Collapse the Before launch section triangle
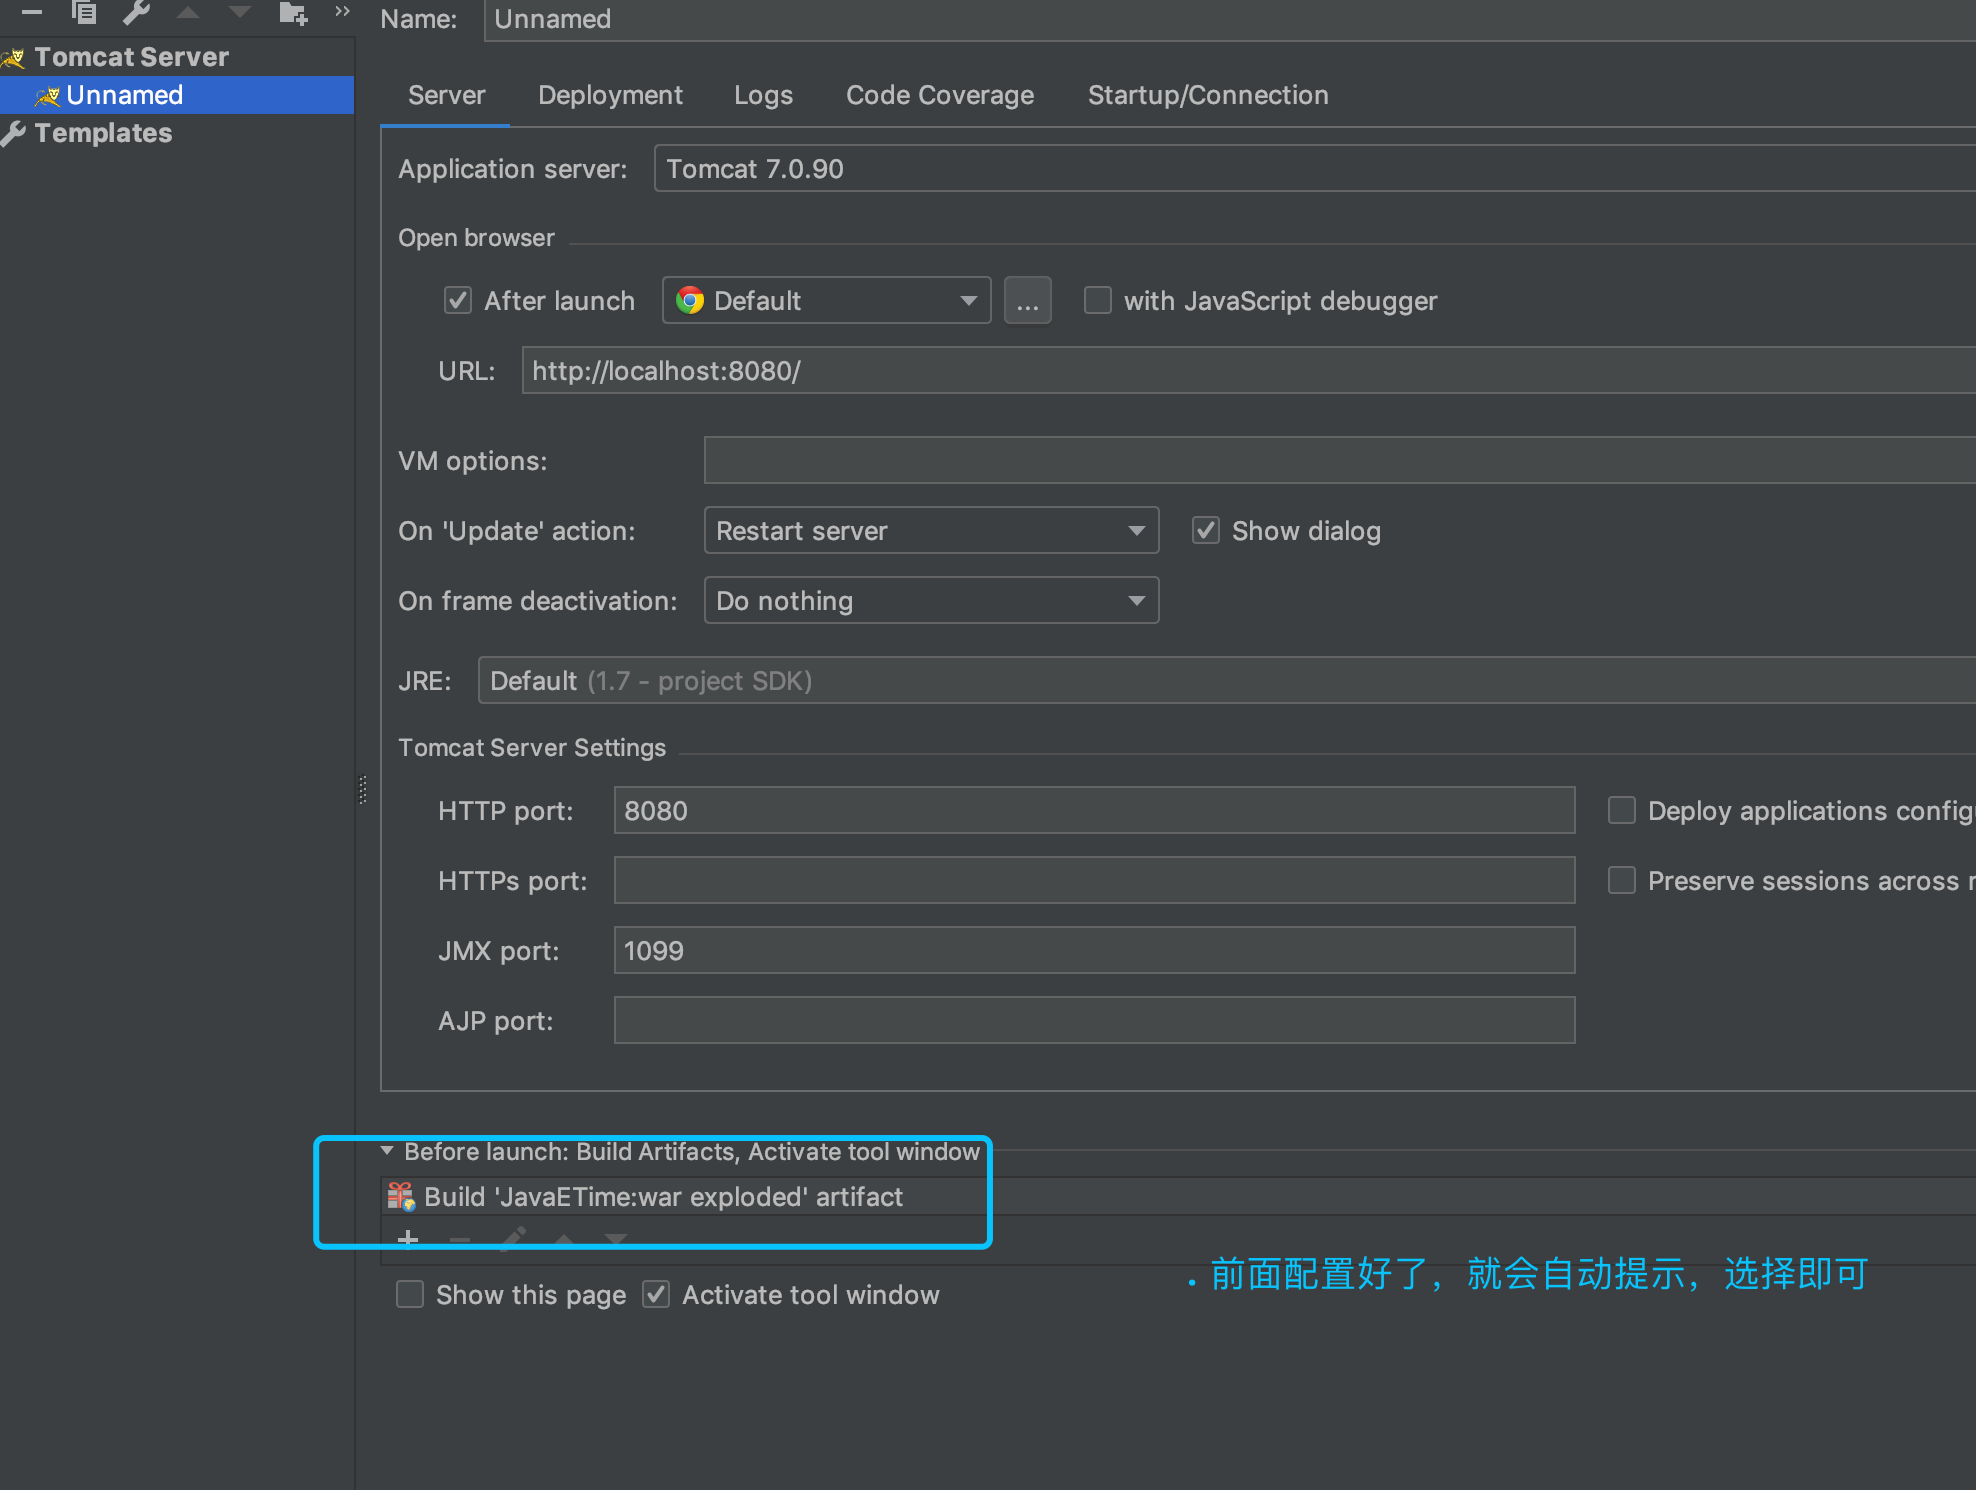Image resolution: width=1976 pixels, height=1490 pixels. pyautogui.click(x=387, y=1151)
